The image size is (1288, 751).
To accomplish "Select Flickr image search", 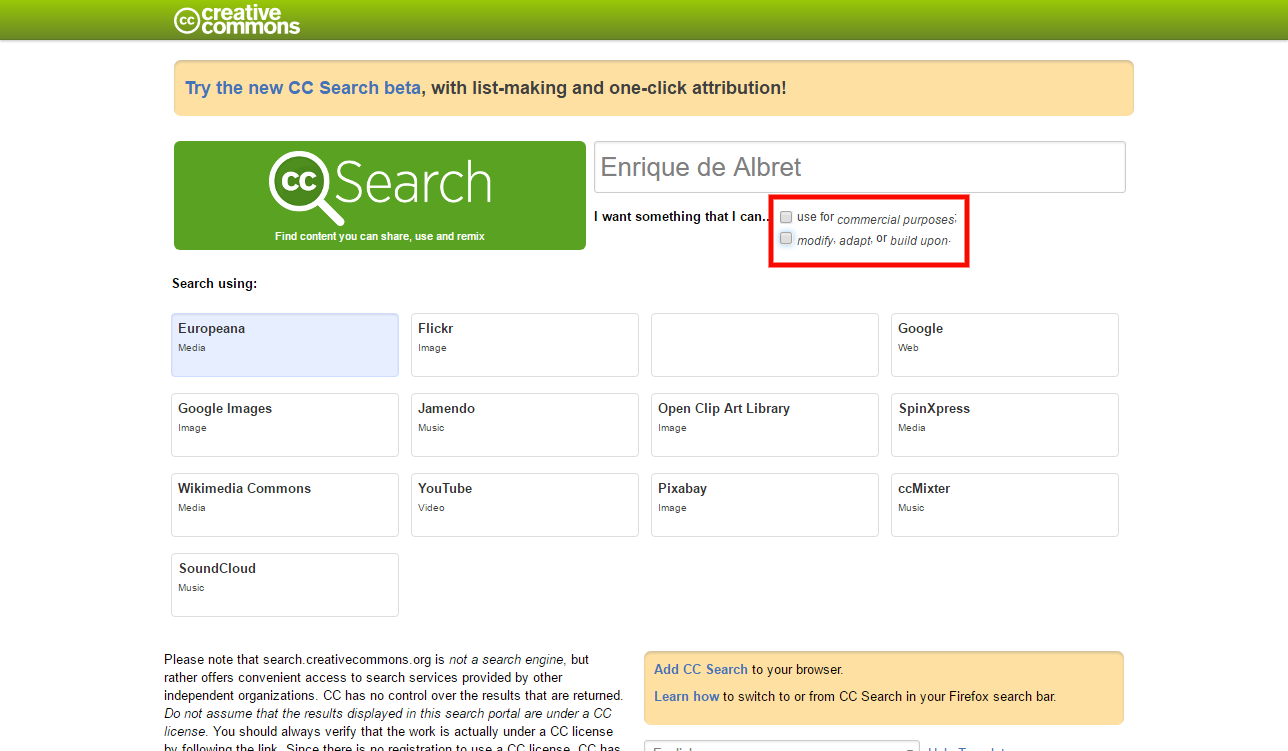I will point(525,345).
